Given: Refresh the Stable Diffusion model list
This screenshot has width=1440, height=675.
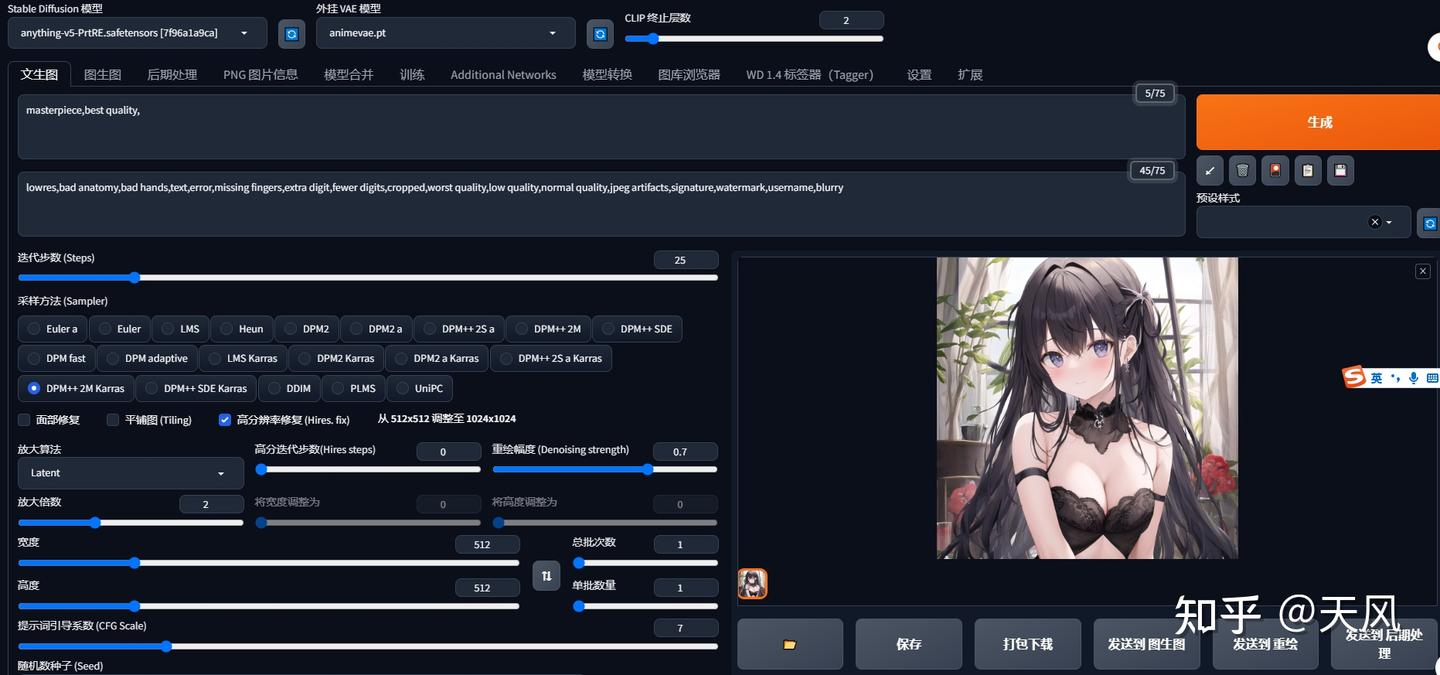Looking at the screenshot, I should pos(292,34).
